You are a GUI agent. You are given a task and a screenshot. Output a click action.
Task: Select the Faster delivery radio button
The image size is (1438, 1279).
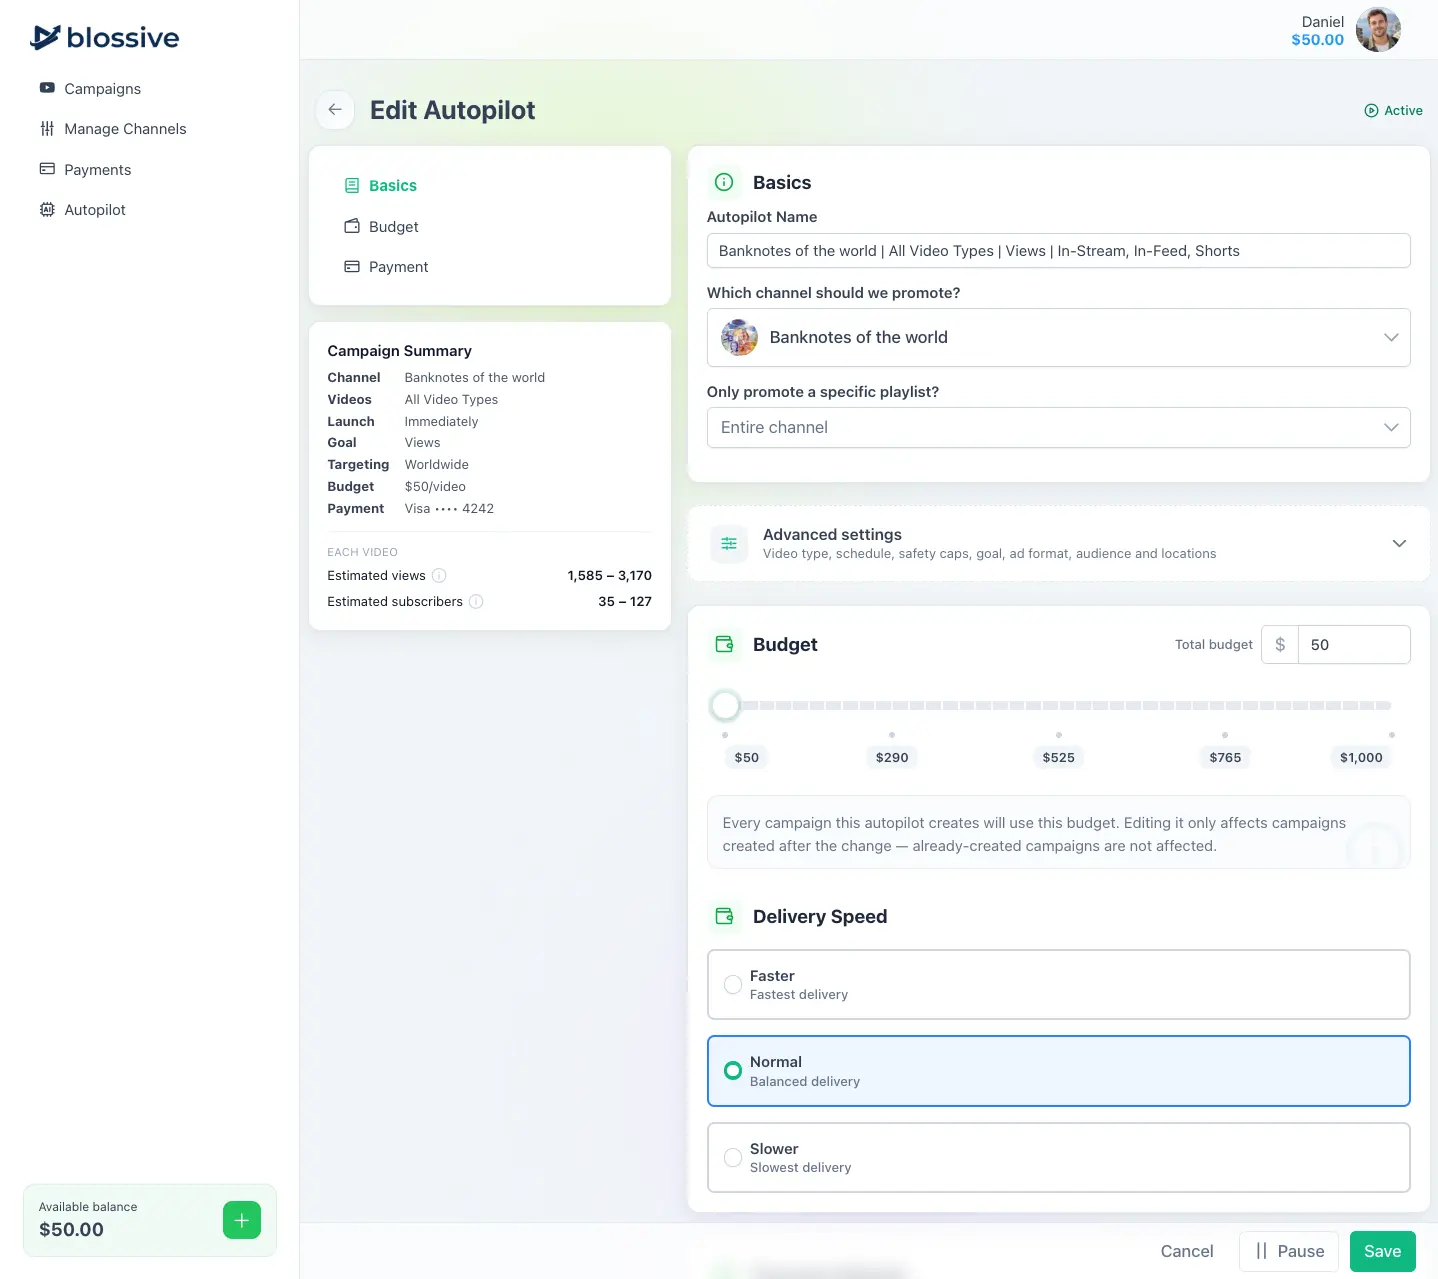[x=733, y=984]
